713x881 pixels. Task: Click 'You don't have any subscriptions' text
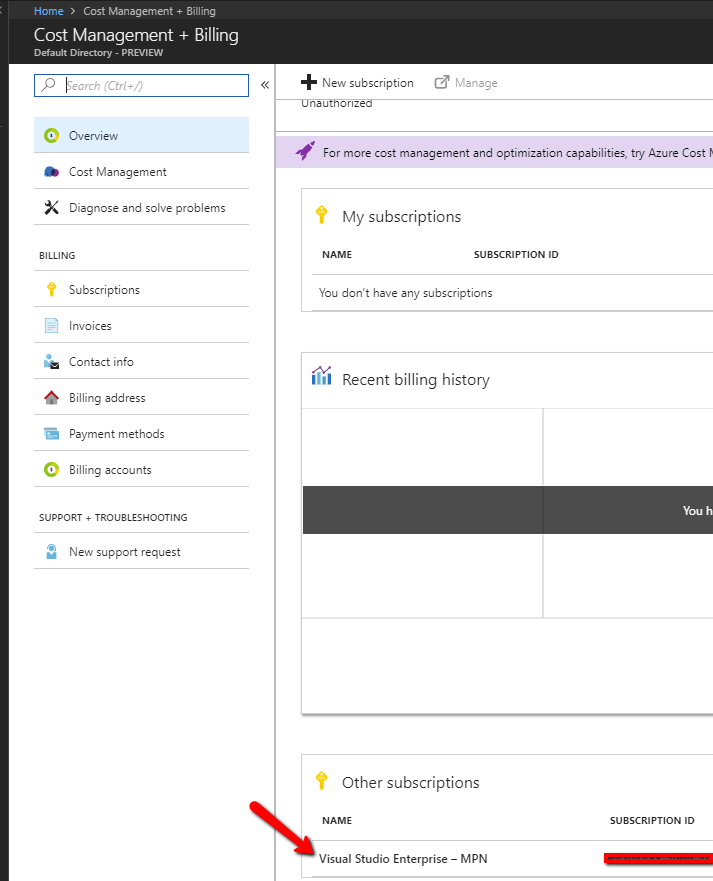coord(405,293)
